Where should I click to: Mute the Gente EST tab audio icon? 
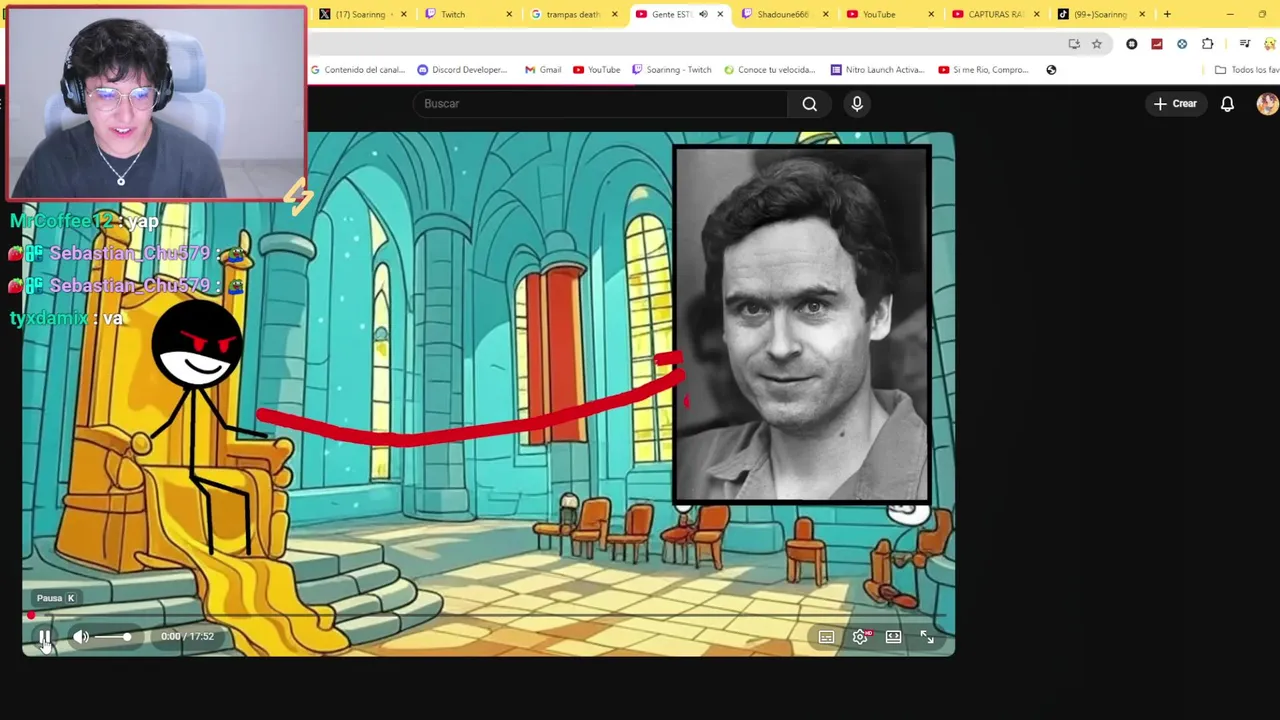703,14
